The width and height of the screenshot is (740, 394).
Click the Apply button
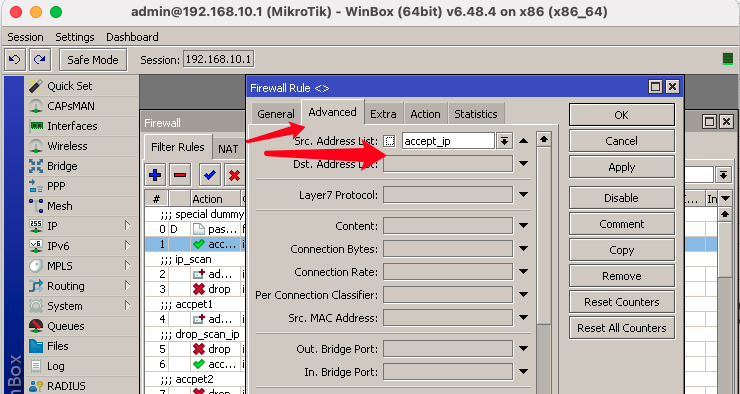(622, 168)
